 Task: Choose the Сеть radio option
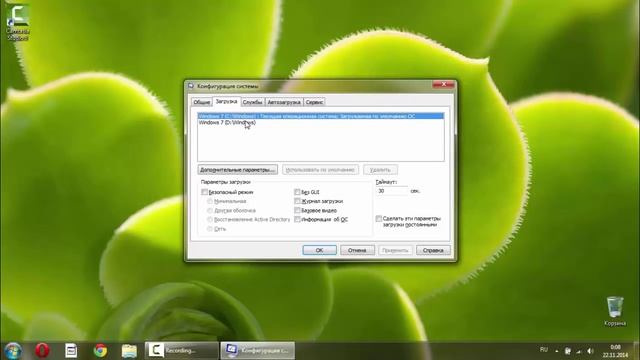(x=210, y=229)
